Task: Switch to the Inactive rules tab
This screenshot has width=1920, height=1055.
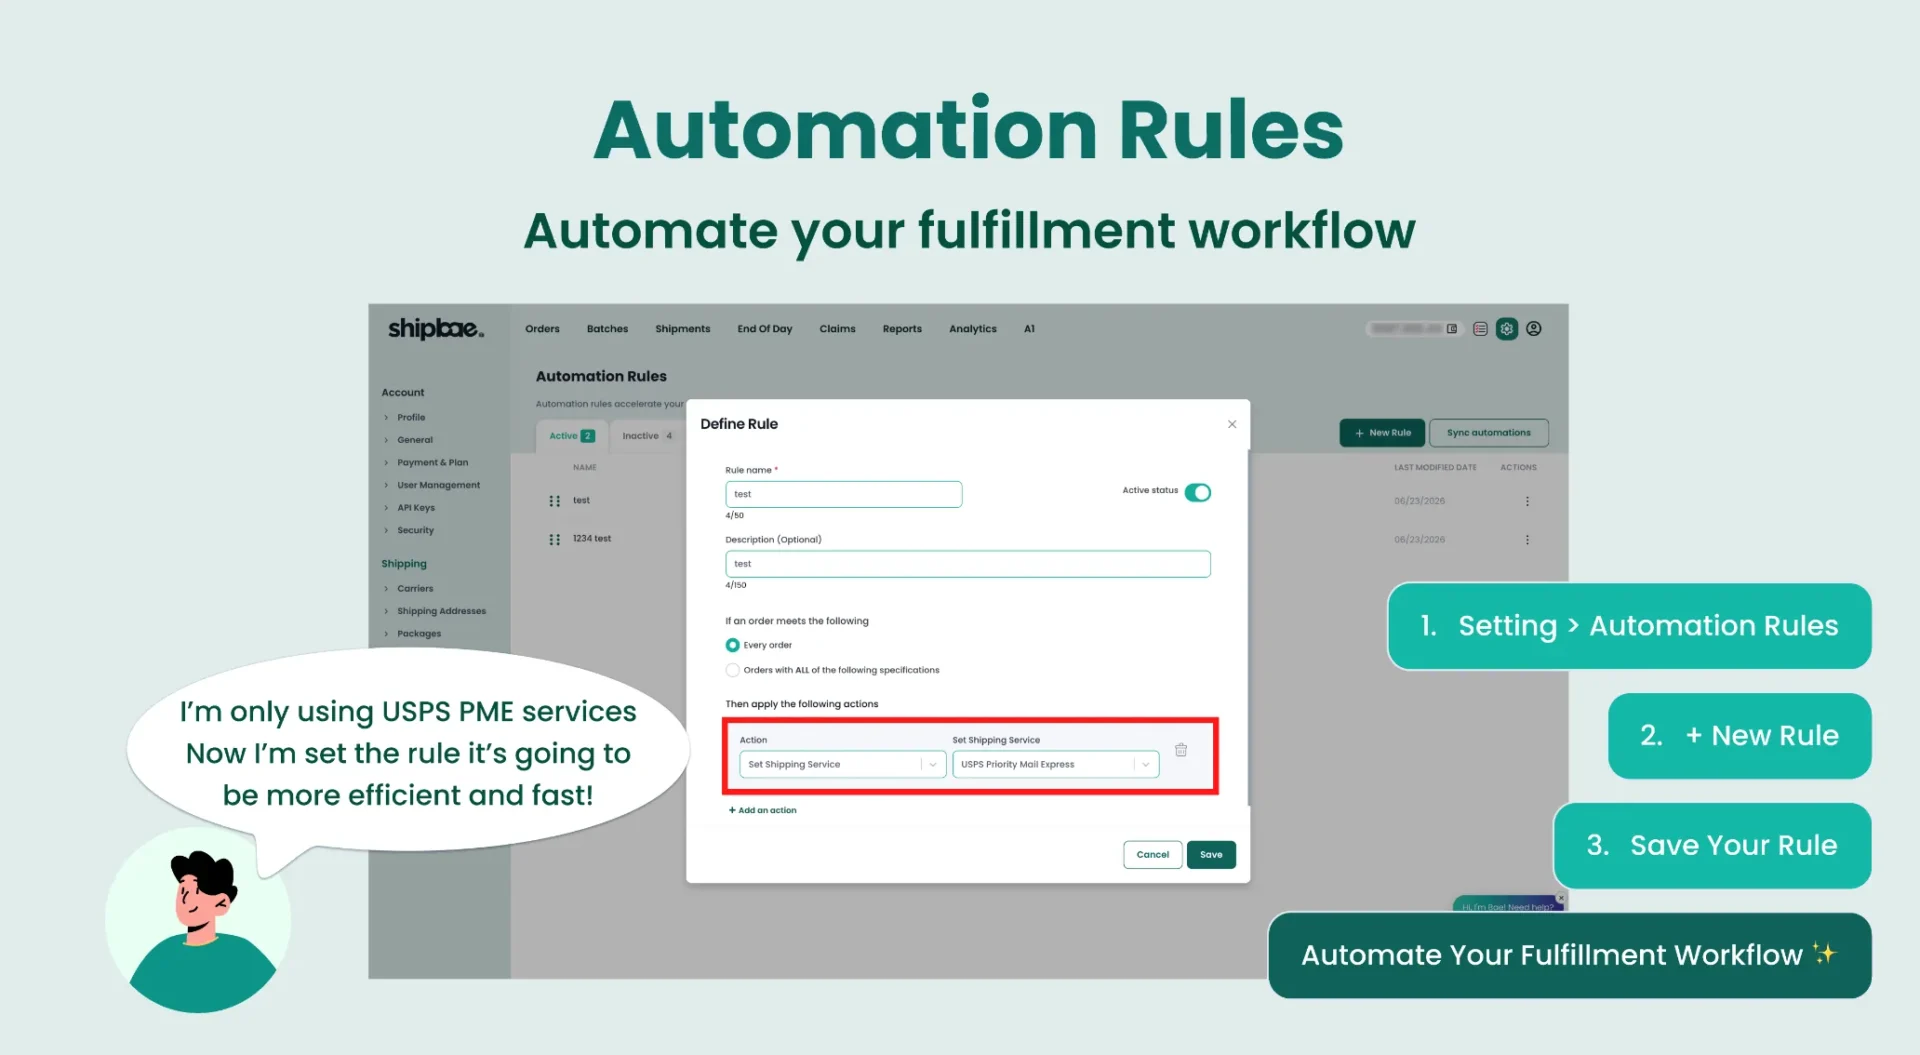Action: pos(647,436)
